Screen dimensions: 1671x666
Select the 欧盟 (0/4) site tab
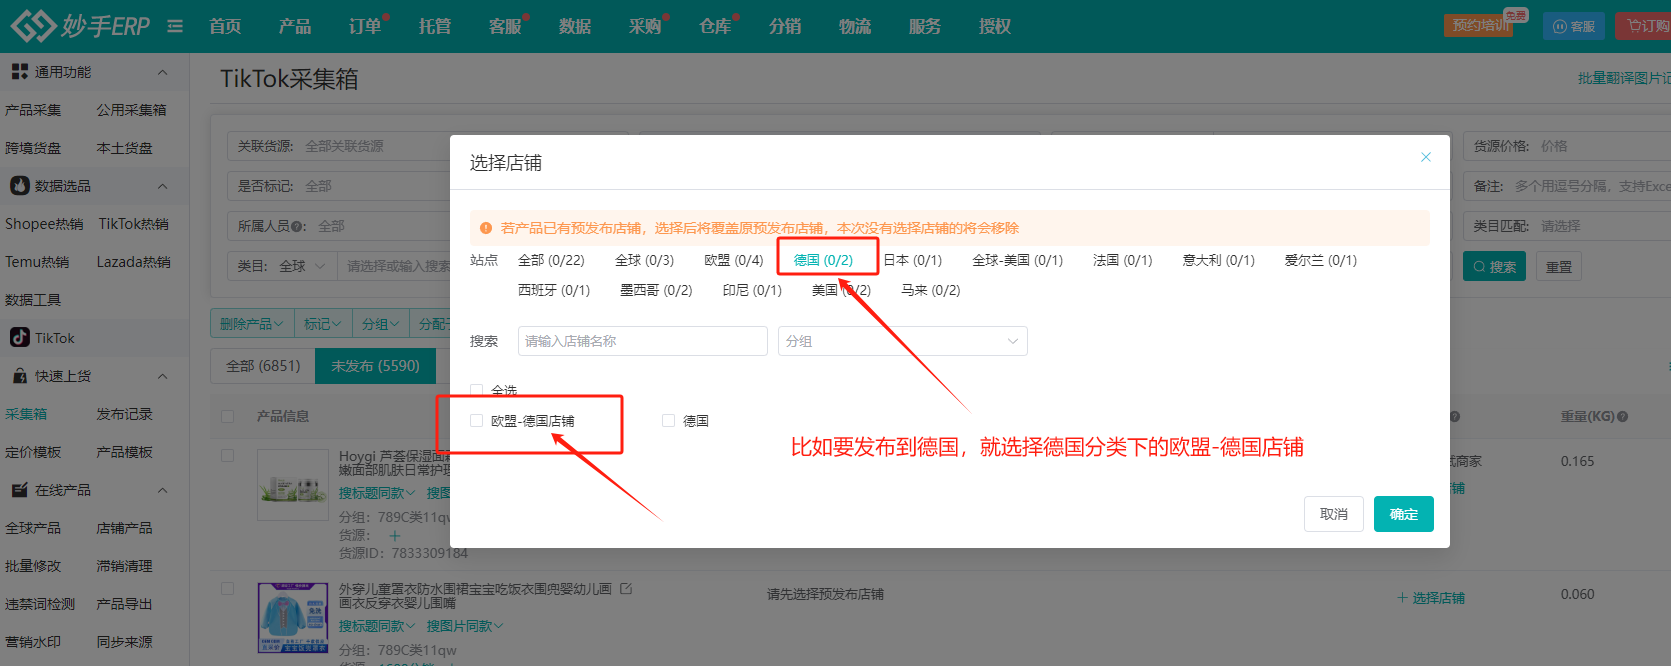coord(733,260)
